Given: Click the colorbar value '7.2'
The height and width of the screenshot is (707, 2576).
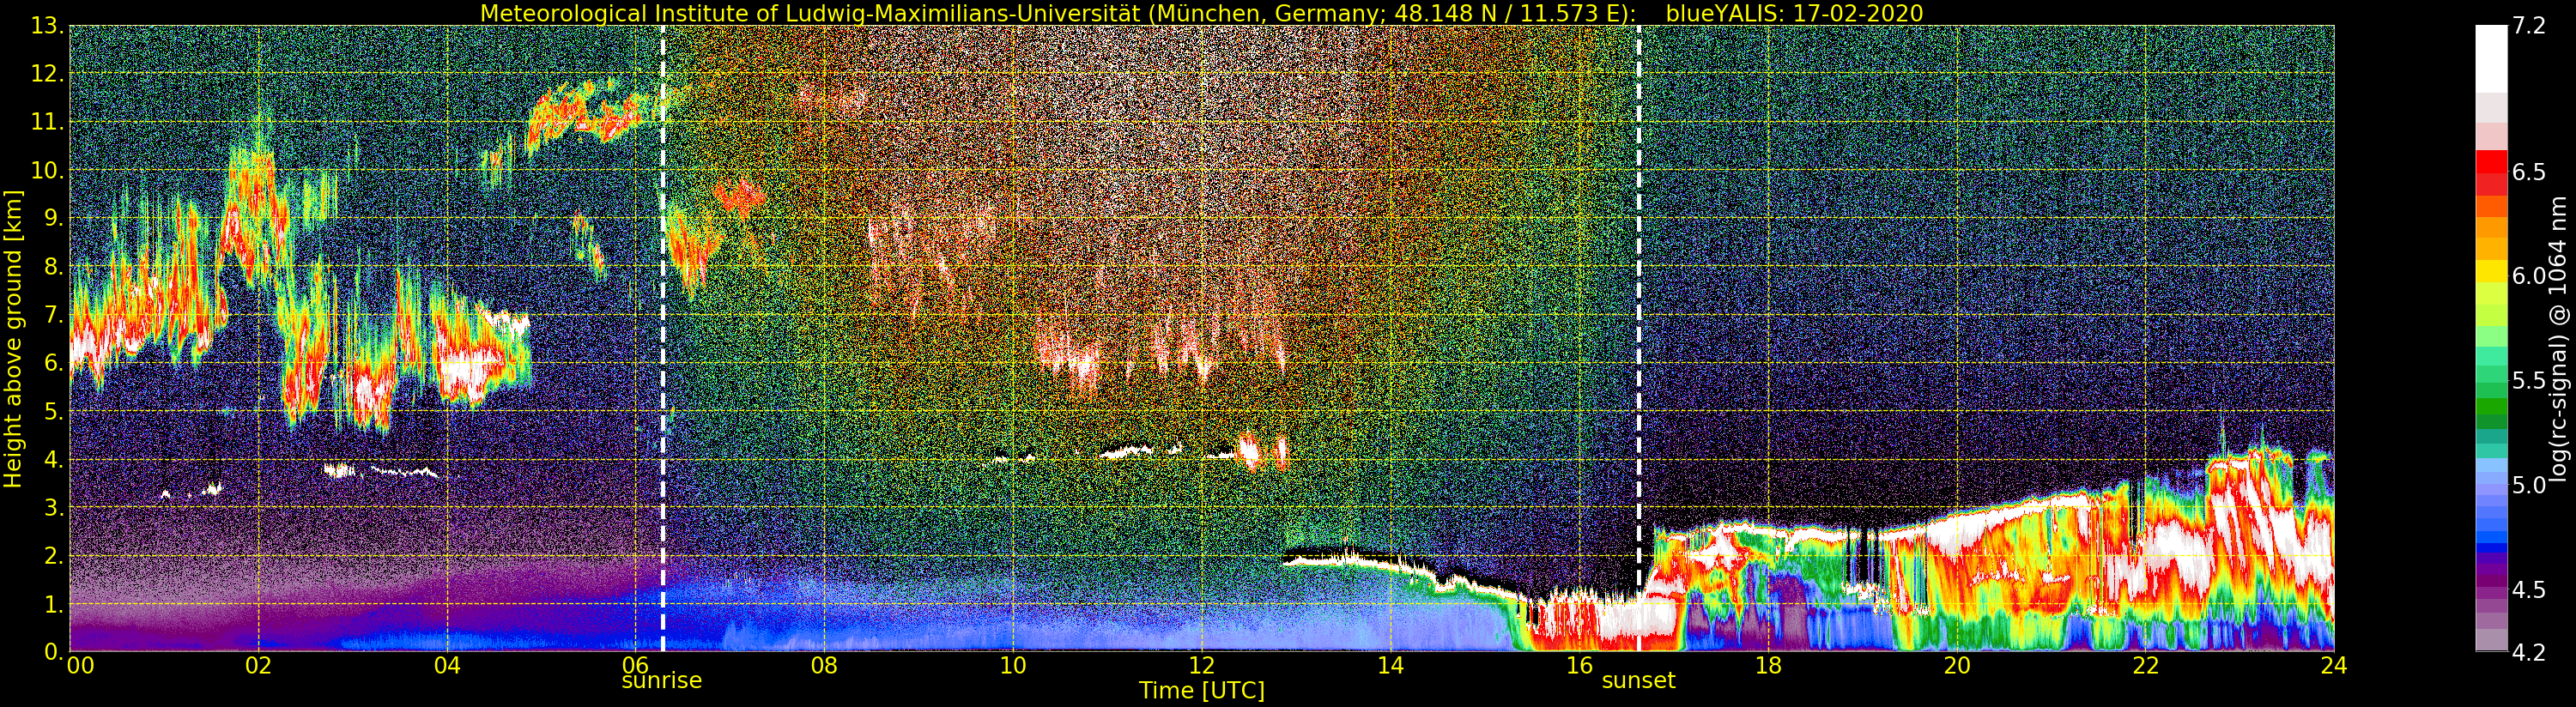Looking at the screenshot, I should click(x=2528, y=26).
